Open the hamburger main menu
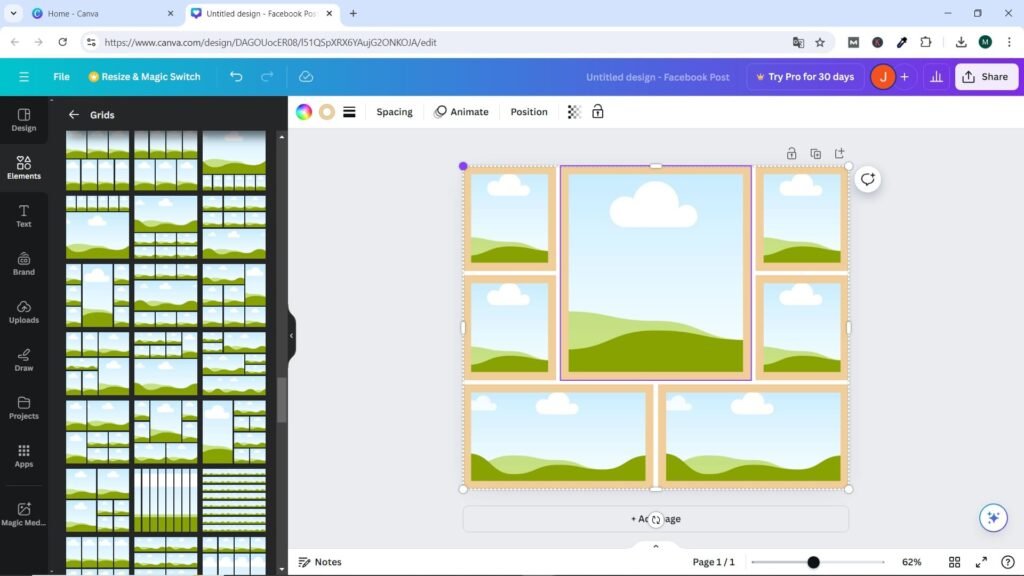1024x576 pixels. coord(24,77)
